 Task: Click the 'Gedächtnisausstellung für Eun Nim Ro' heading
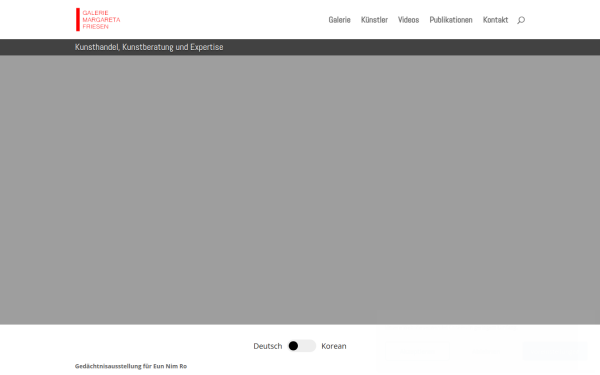click(131, 366)
